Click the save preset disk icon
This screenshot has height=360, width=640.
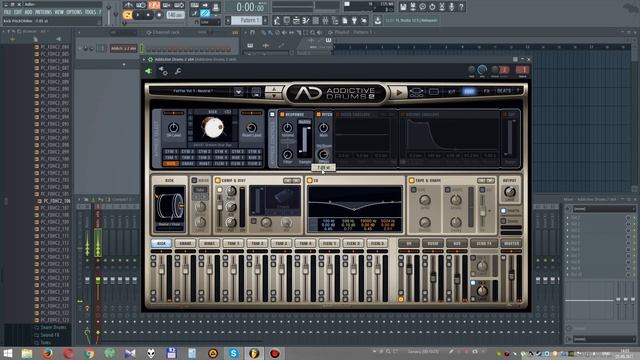click(x=256, y=92)
